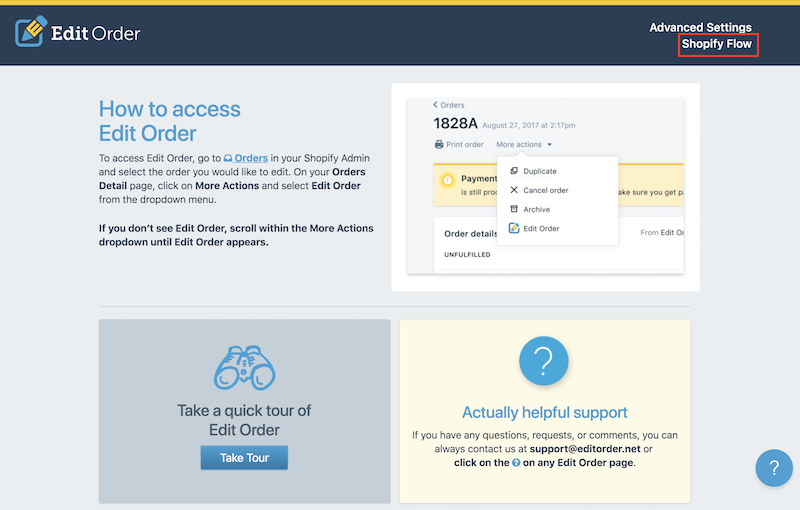Click the UNFULFILLED status label
800x510 pixels.
click(467, 254)
